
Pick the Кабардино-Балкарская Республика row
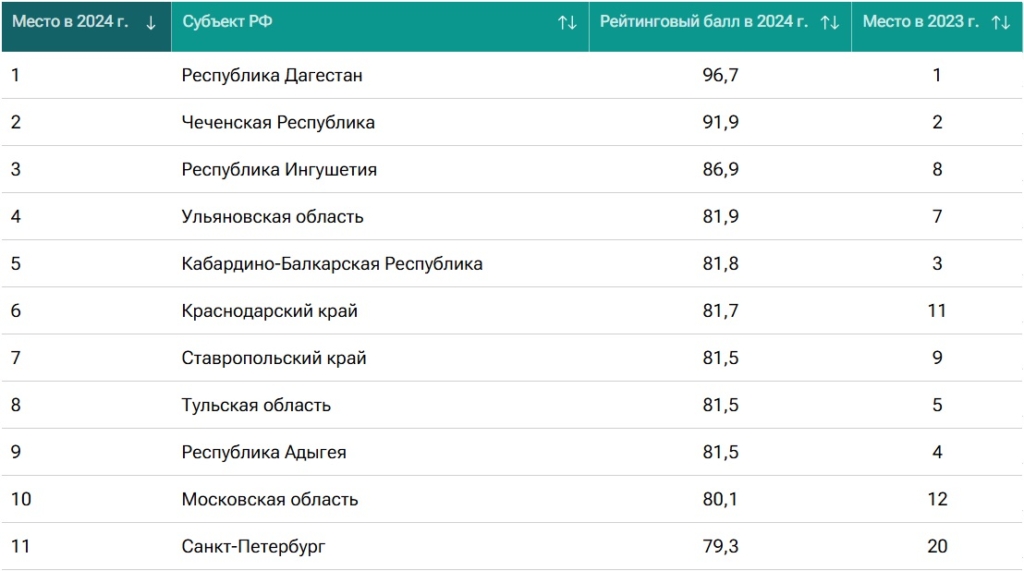[x=332, y=264]
